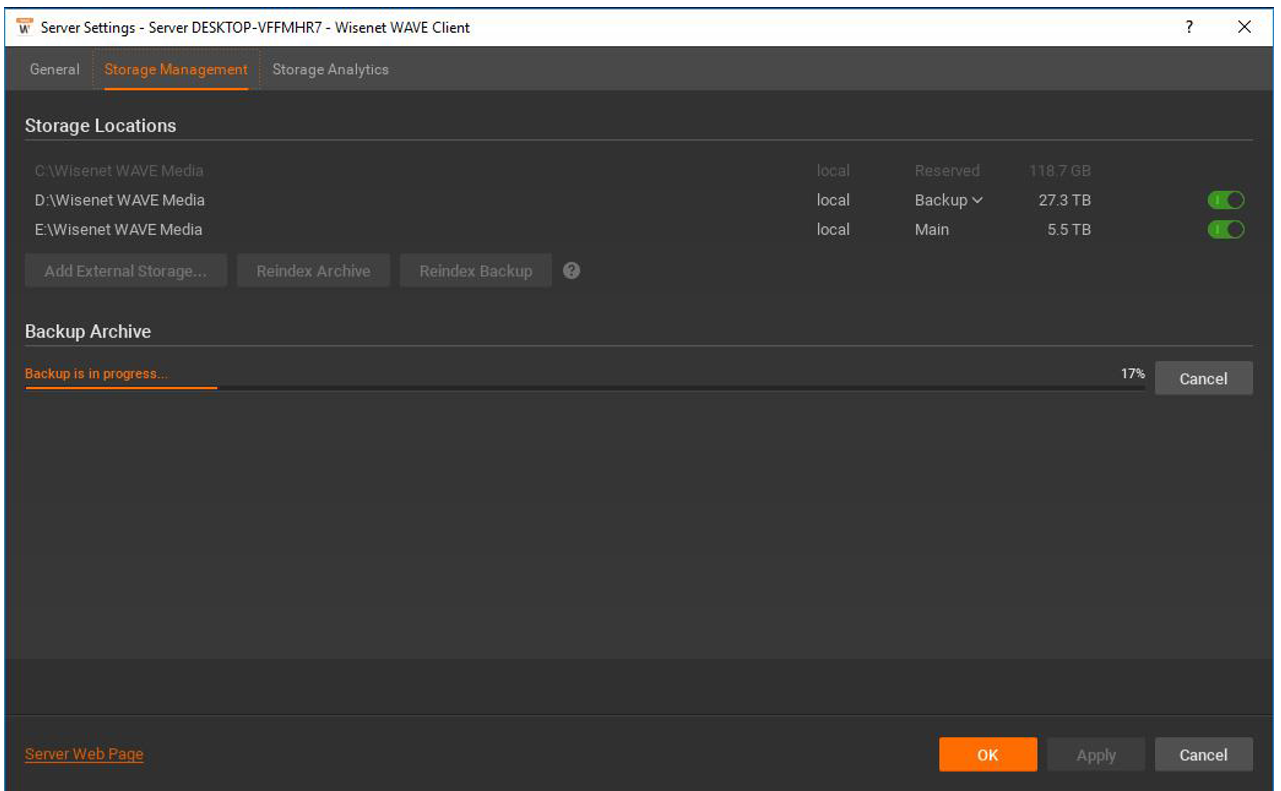Click the Apply button
Image resolution: width=1281 pixels, height=791 pixels.
point(1096,755)
